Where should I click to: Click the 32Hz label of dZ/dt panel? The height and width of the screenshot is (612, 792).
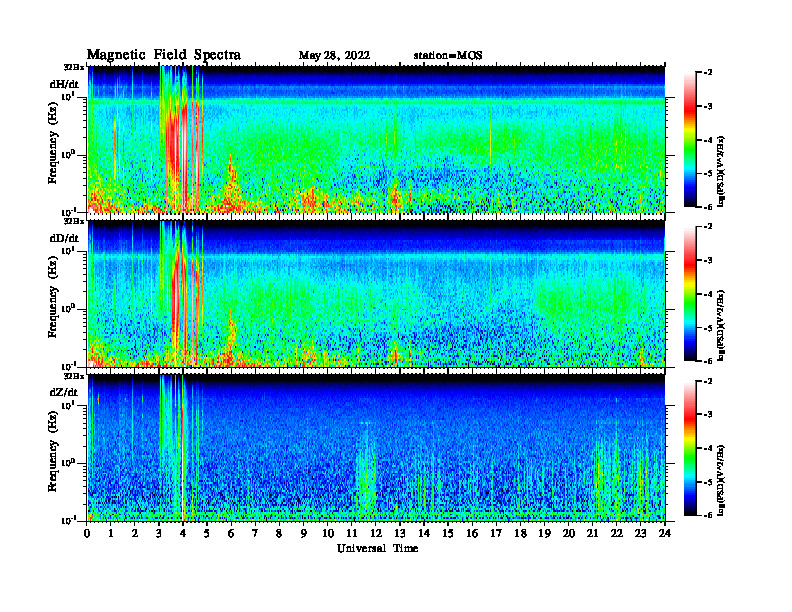coord(74,376)
